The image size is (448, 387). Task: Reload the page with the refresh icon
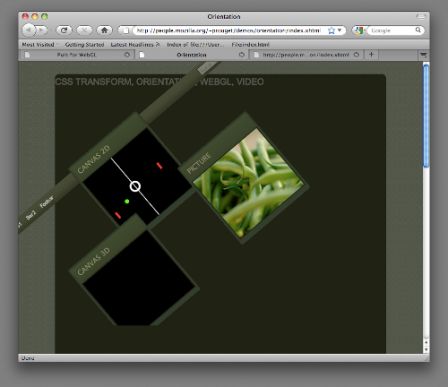pyautogui.click(x=64, y=30)
